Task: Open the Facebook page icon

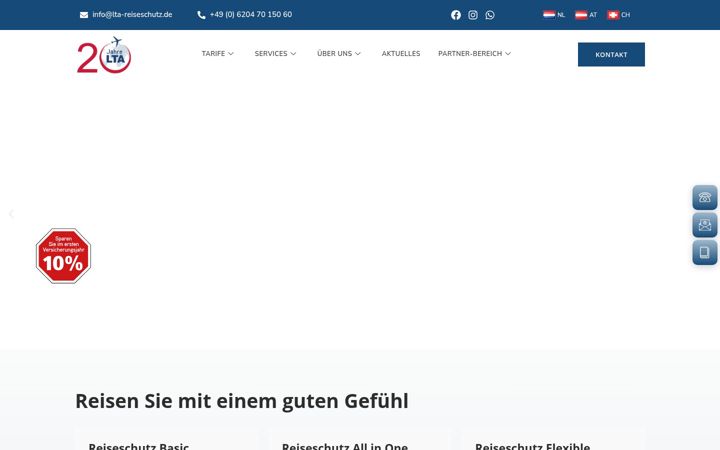Action: coord(456,15)
